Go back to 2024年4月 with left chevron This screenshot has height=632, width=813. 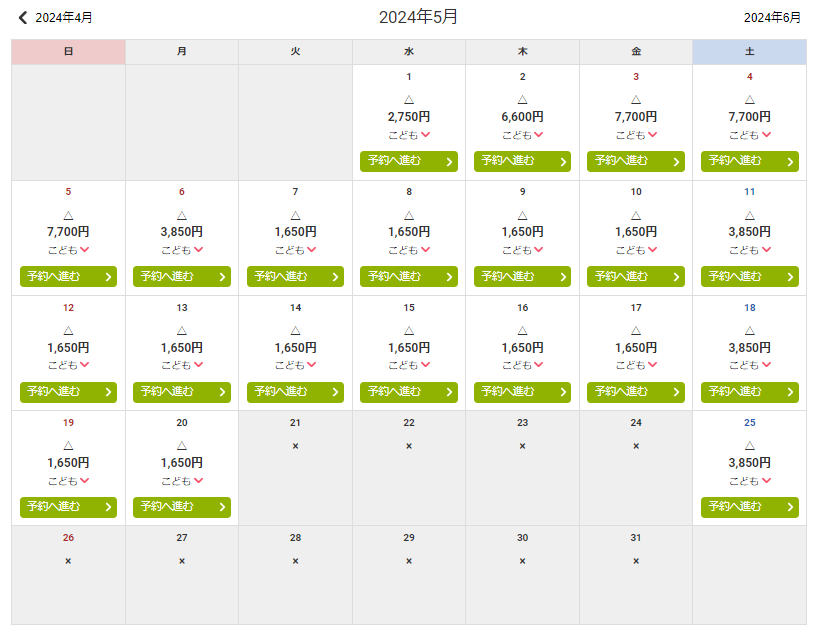pos(24,17)
